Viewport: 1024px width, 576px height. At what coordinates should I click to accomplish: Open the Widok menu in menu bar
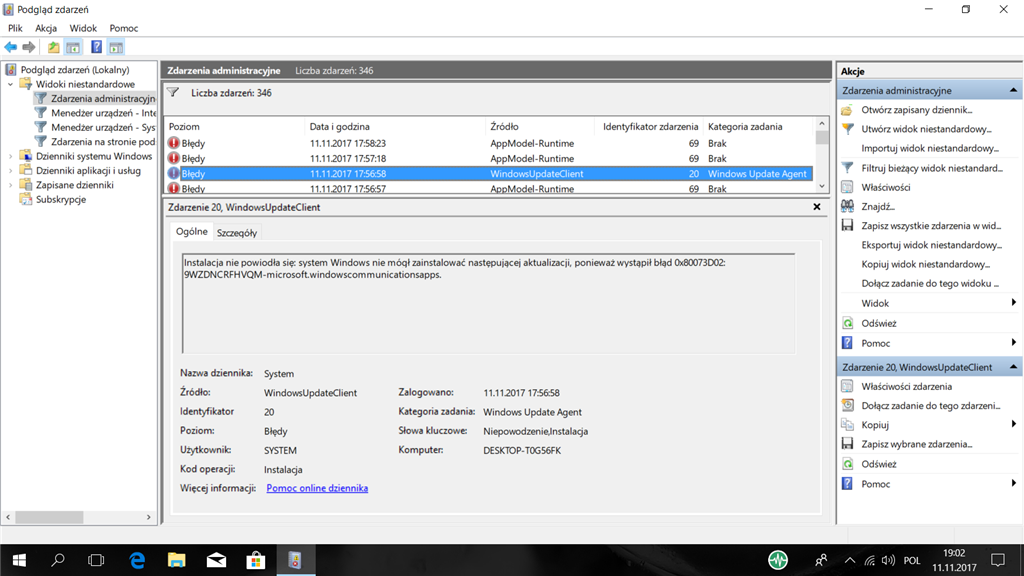(83, 28)
